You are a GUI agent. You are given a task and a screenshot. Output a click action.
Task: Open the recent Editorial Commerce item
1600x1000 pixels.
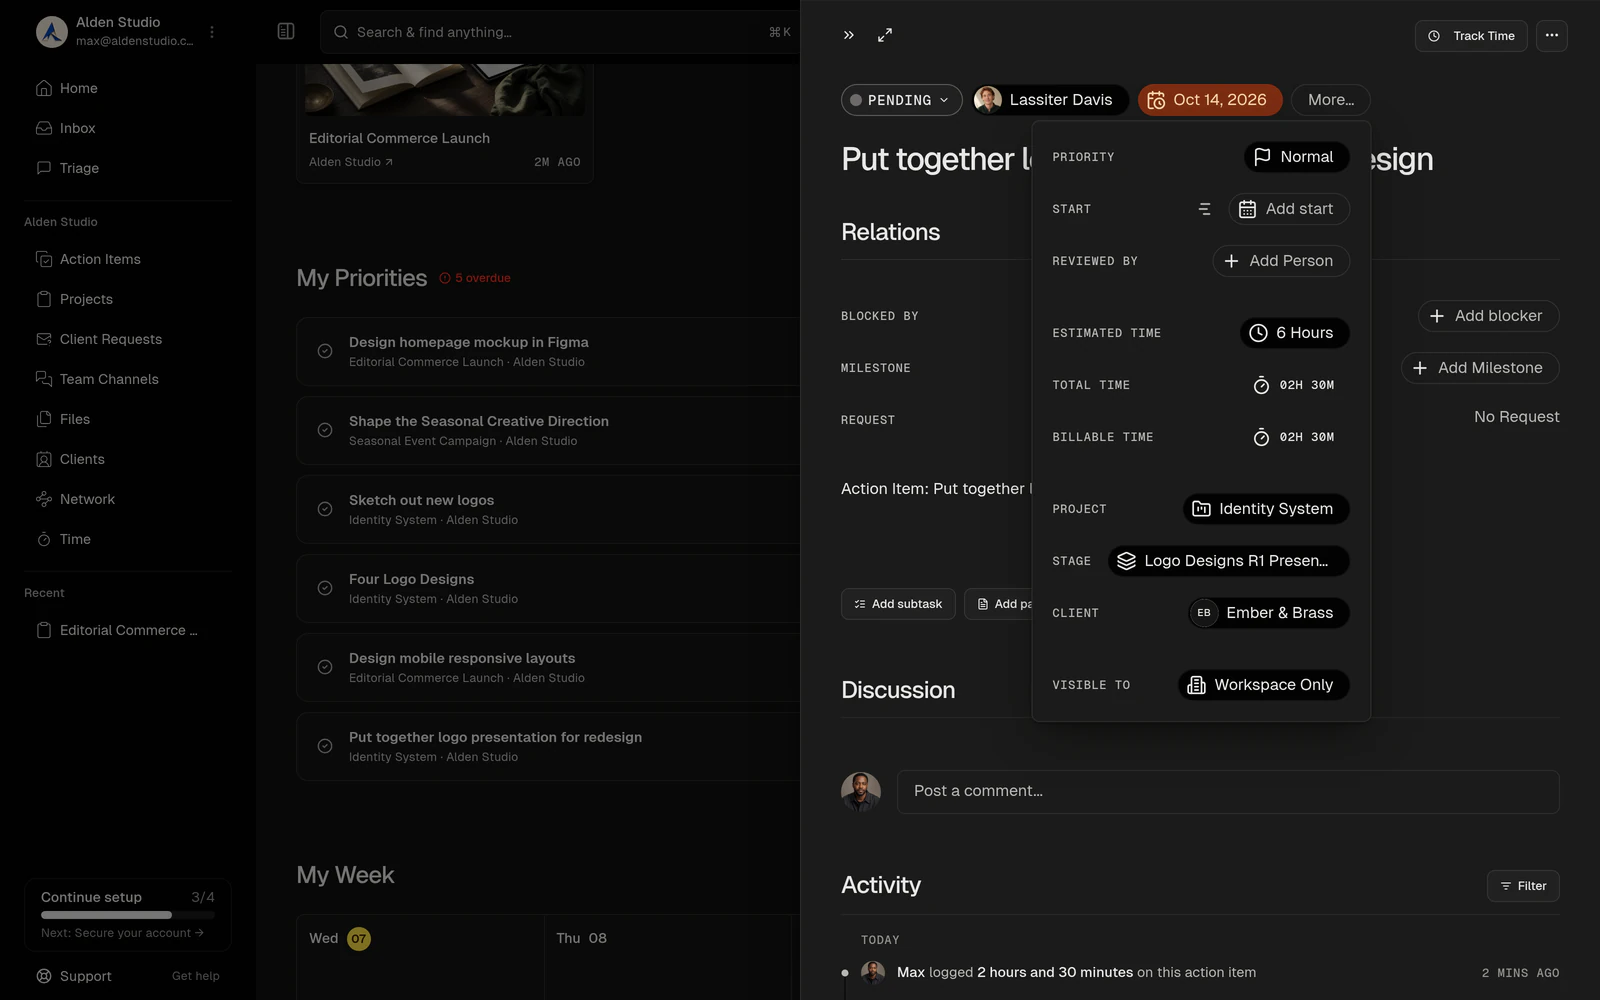click(117, 630)
